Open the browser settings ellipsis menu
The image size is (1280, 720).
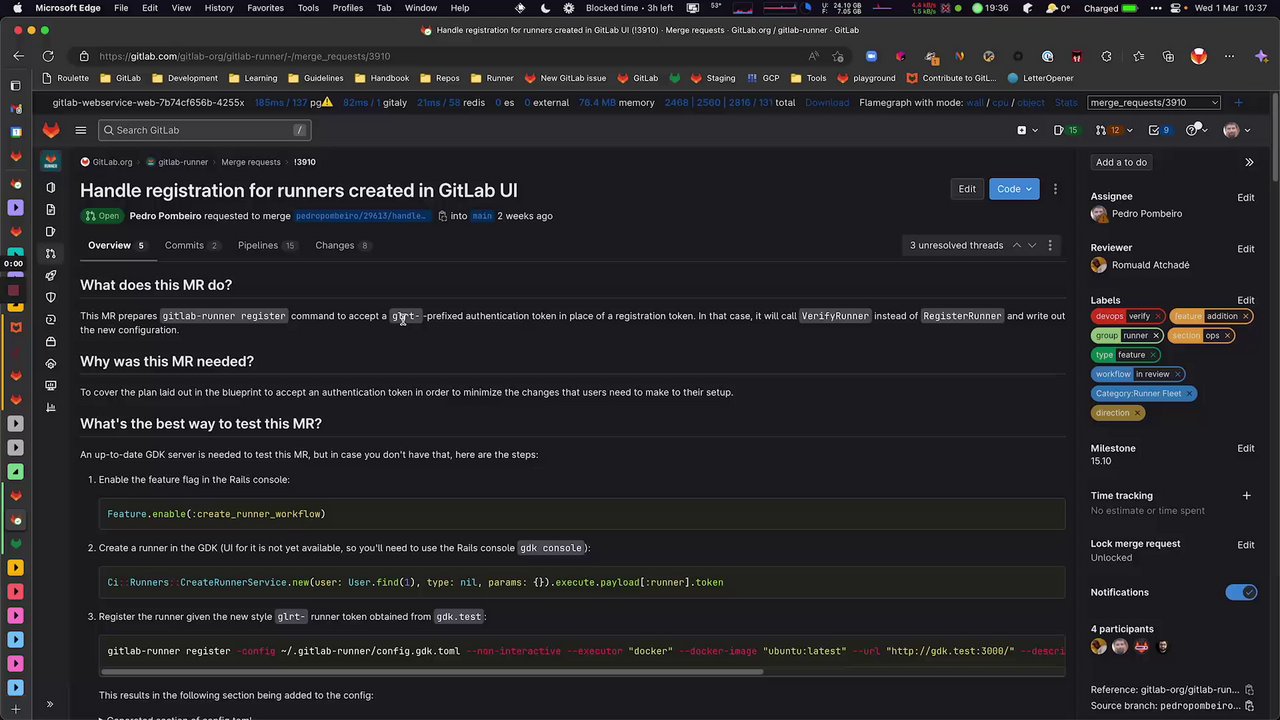click(x=1229, y=56)
